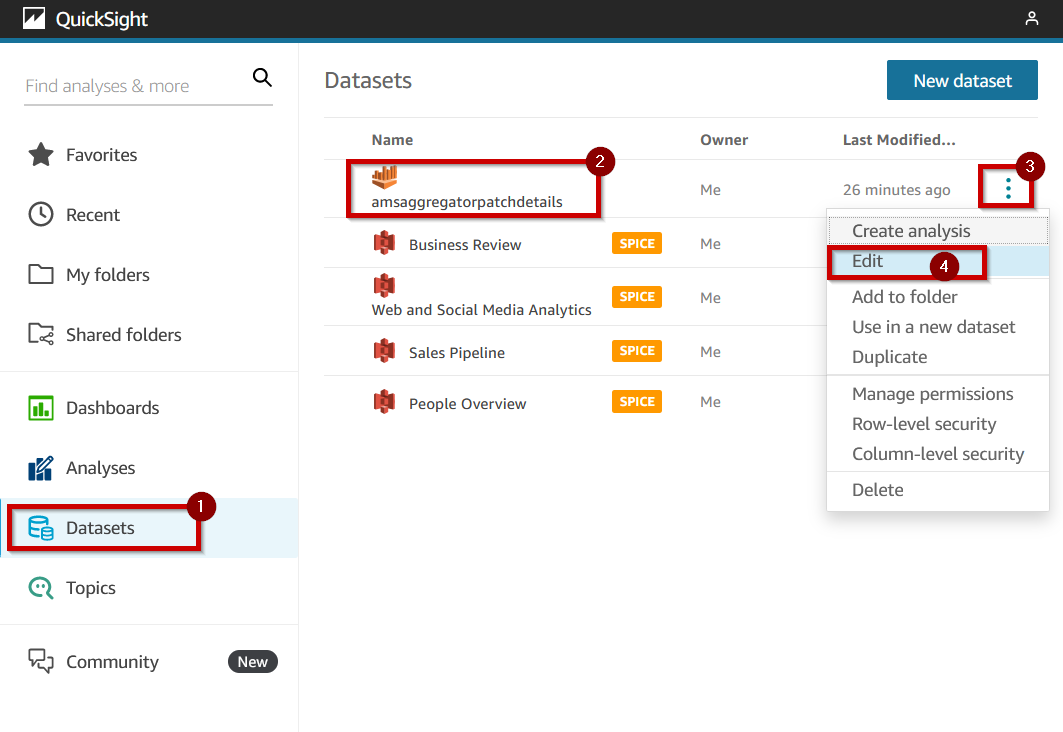This screenshot has width=1063, height=732.
Task: Click the New dataset button
Action: (962, 80)
